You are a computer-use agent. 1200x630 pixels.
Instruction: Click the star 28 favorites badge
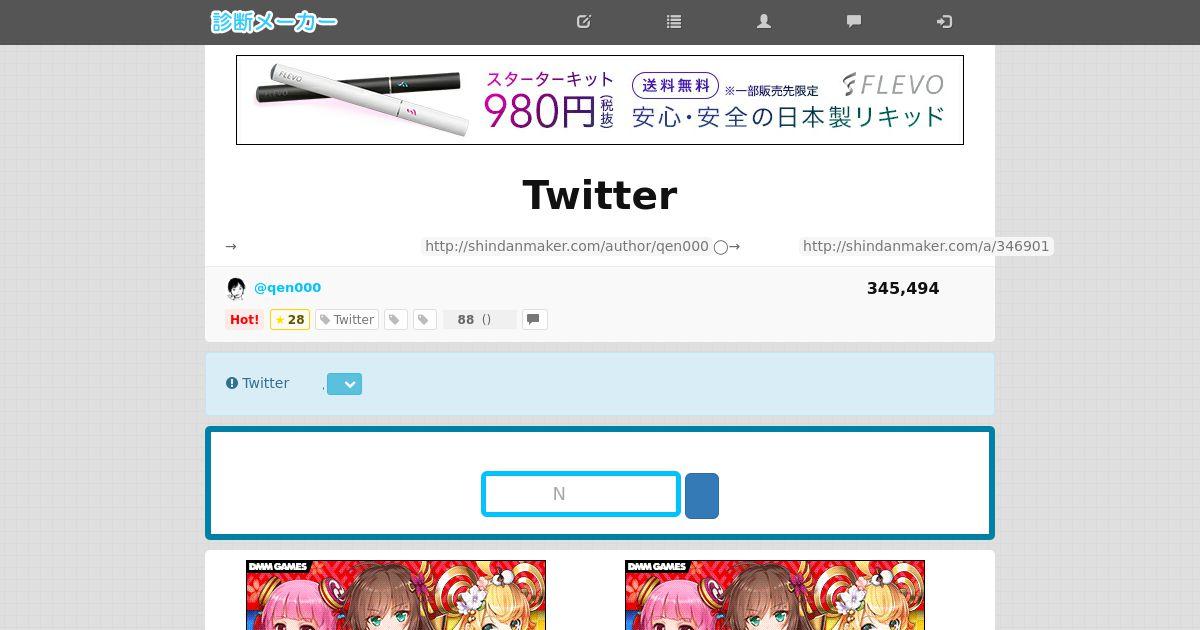(290, 320)
